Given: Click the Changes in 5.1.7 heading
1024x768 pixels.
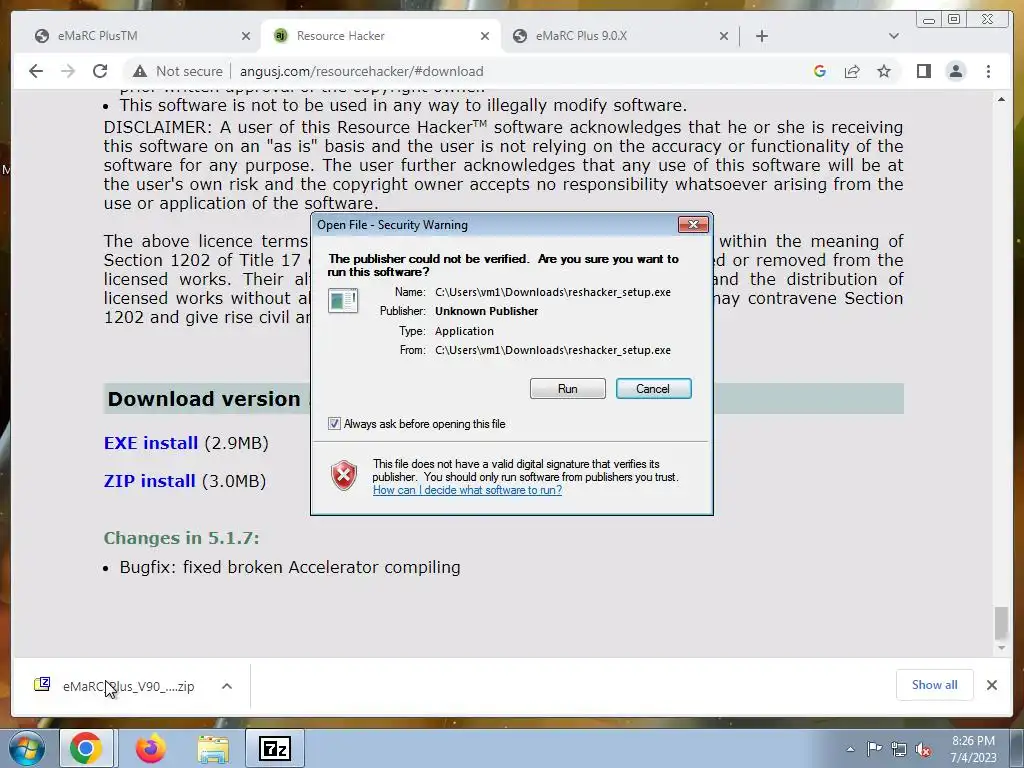Looking at the screenshot, I should pyautogui.click(x=182, y=538).
